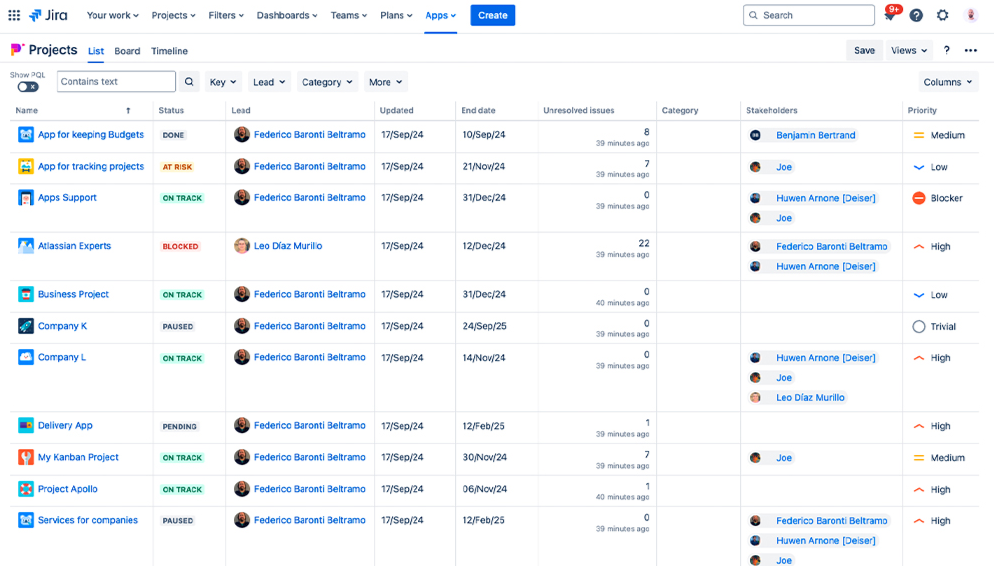Switch to the Timeline tab
Screen dimensions: 994x566
pyautogui.click(x=169, y=51)
